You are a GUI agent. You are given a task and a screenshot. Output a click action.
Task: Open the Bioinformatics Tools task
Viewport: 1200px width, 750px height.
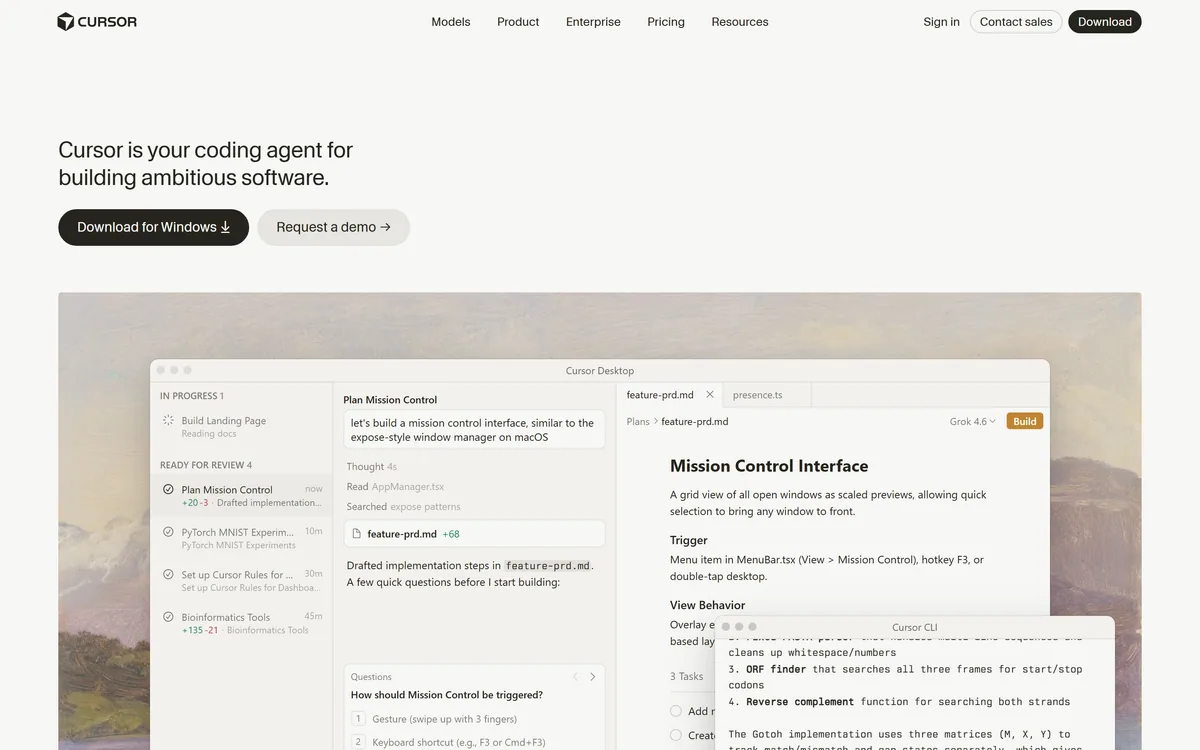pos(241,623)
